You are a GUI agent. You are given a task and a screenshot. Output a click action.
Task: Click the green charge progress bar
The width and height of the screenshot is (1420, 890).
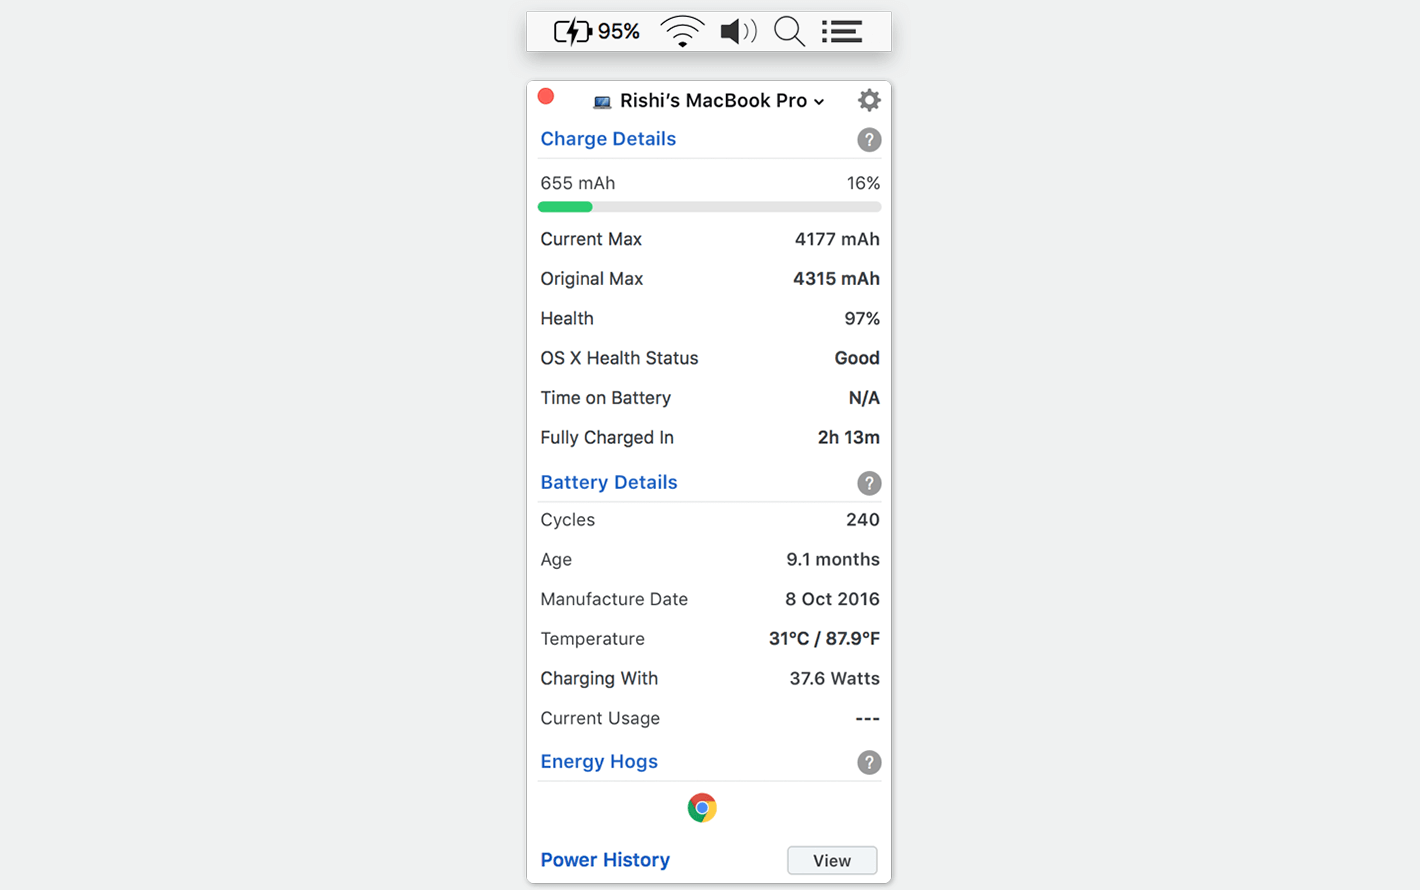(x=565, y=207)
